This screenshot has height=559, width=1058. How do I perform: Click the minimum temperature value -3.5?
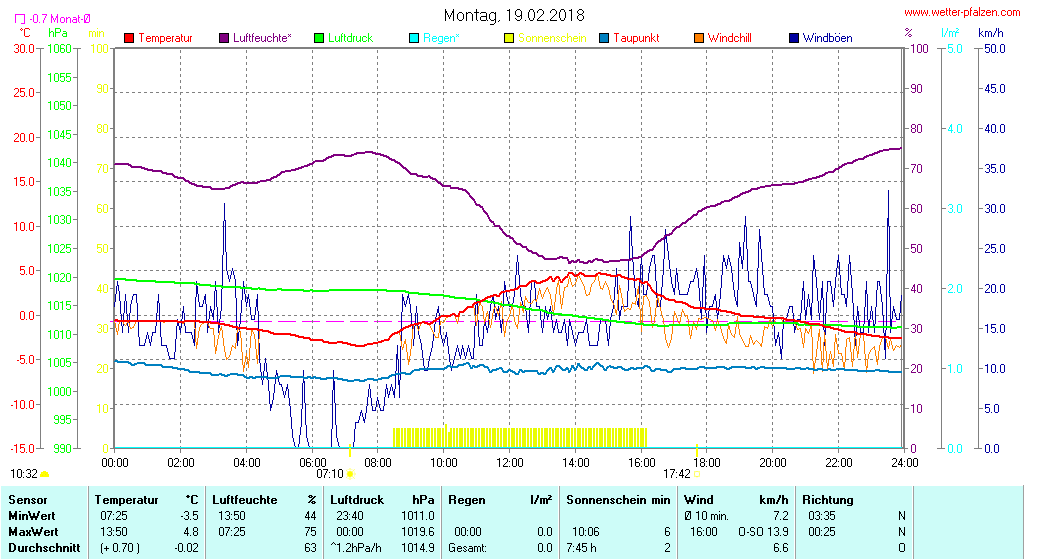[x=190, y=516]
